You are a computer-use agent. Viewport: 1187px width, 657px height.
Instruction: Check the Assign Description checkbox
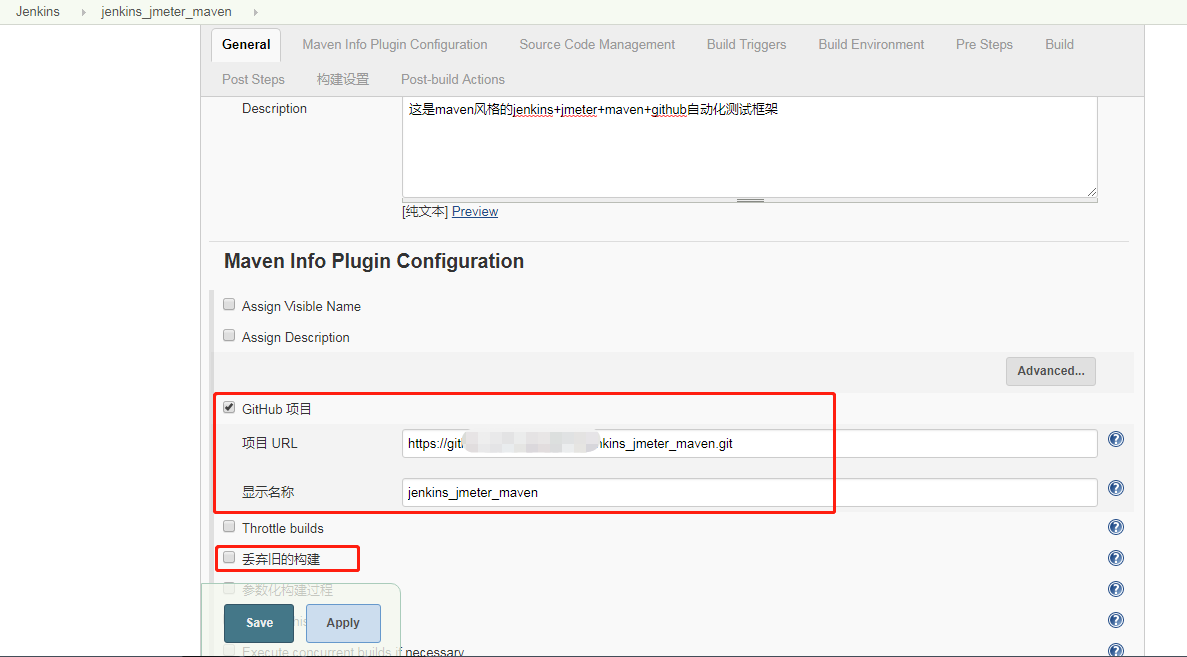click(228, 335)
